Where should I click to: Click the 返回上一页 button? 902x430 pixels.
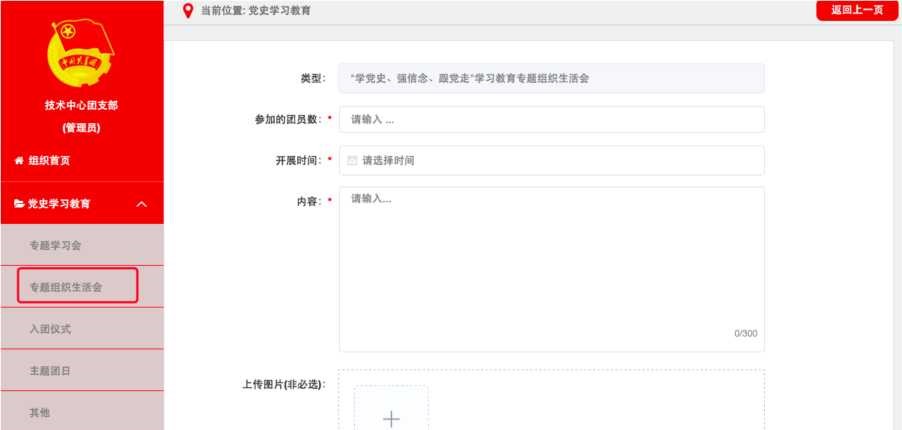click(x=856, y=10)
